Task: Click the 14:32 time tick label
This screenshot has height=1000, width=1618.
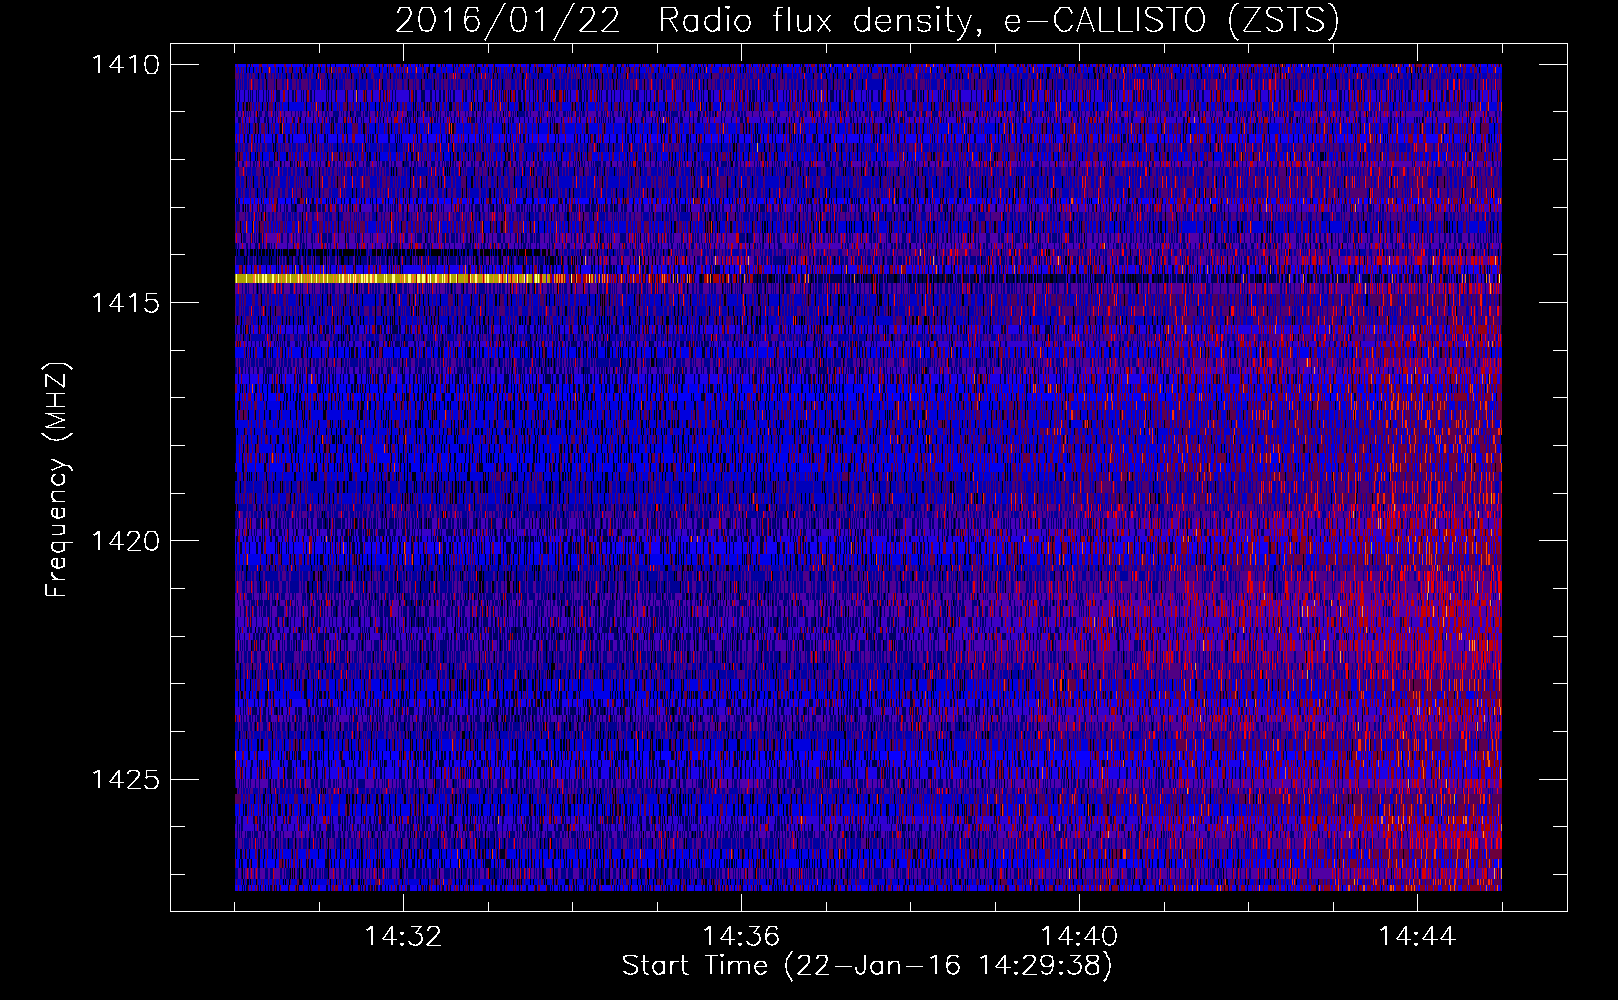Action: pos(403,937)
